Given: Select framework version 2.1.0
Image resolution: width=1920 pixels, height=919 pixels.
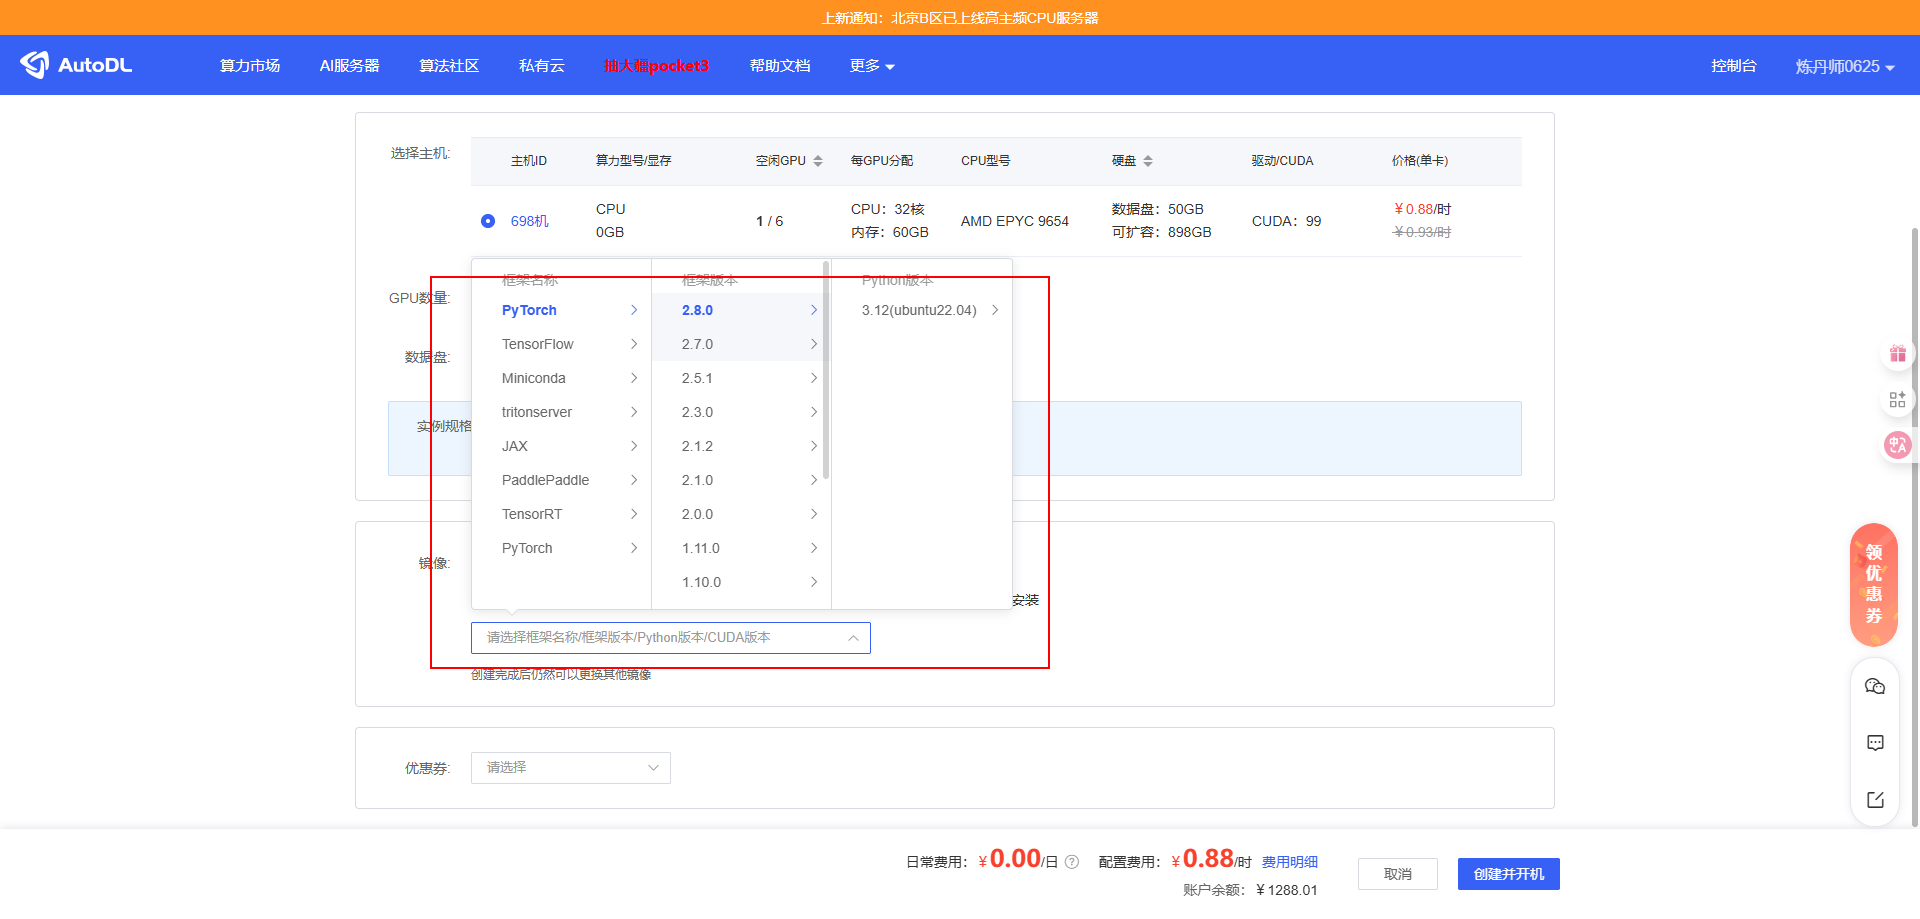Looking at the screenshot, I should [741, 480].
